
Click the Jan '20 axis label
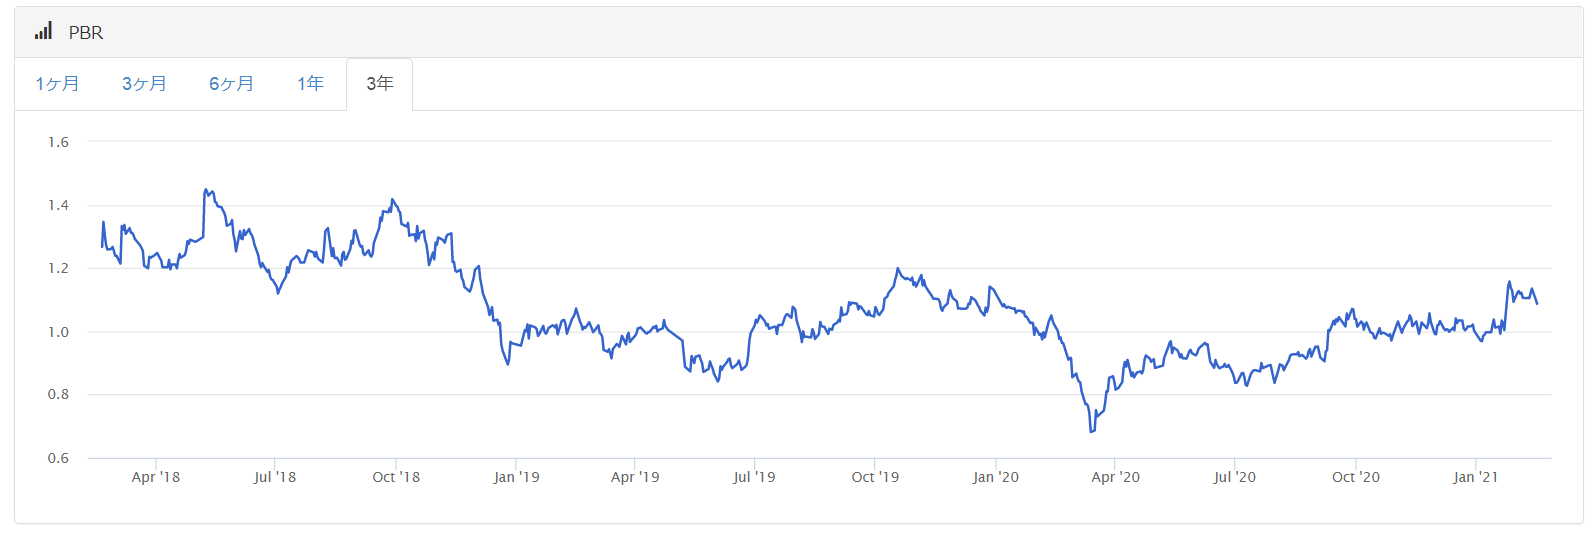[996, 477]
